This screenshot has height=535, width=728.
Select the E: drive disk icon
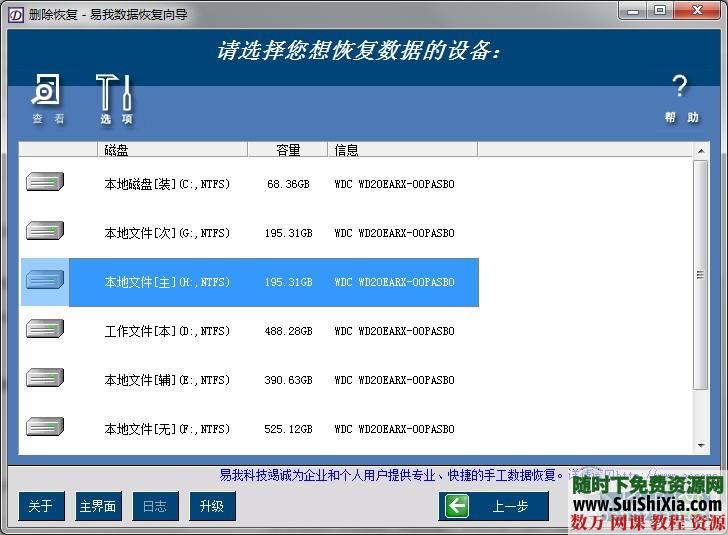(45, 379)
